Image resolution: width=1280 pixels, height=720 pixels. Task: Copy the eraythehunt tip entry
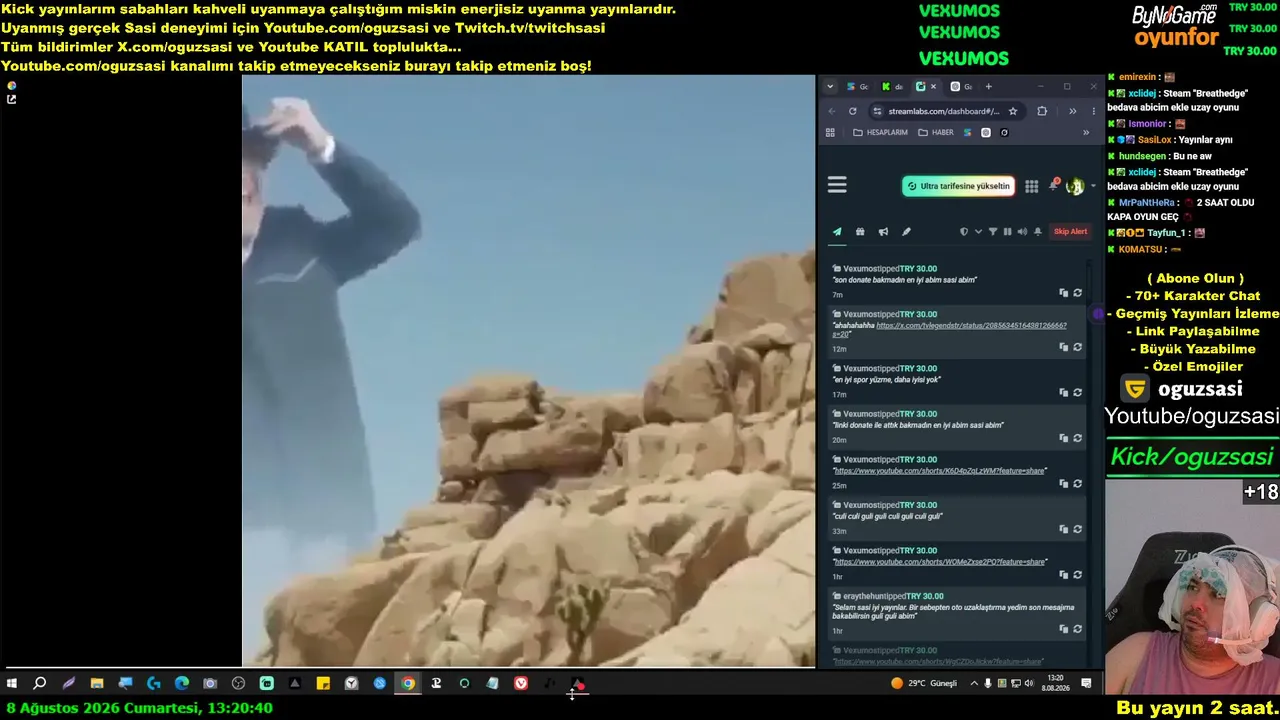(x=1063, y=629)
